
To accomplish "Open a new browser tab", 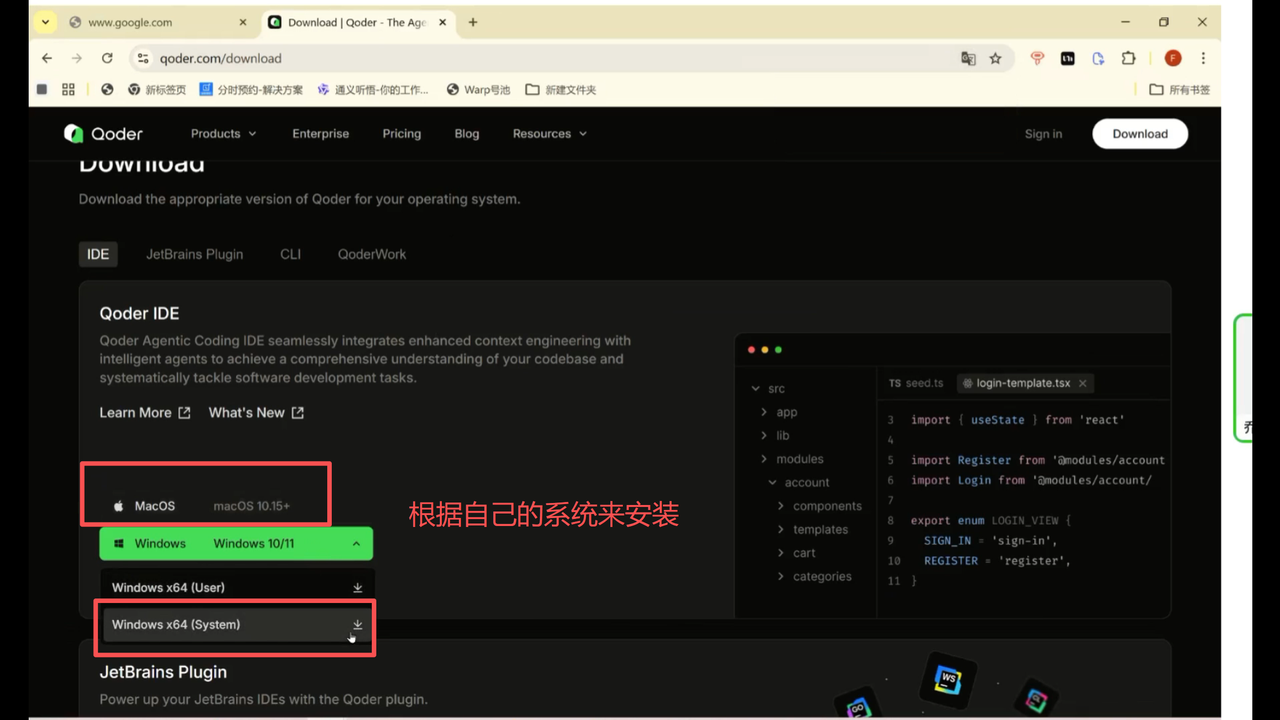I will [473, 22].
